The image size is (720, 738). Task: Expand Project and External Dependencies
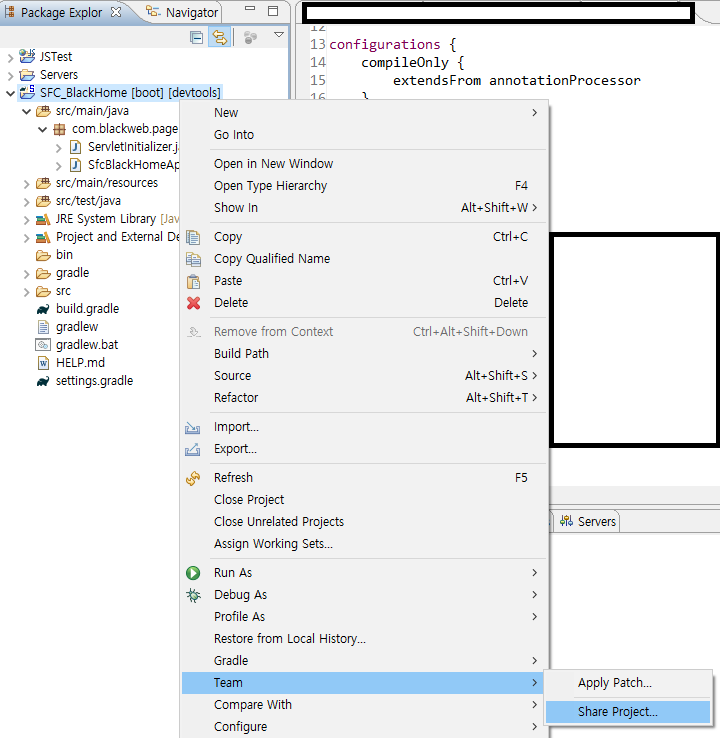pos(27,238)
